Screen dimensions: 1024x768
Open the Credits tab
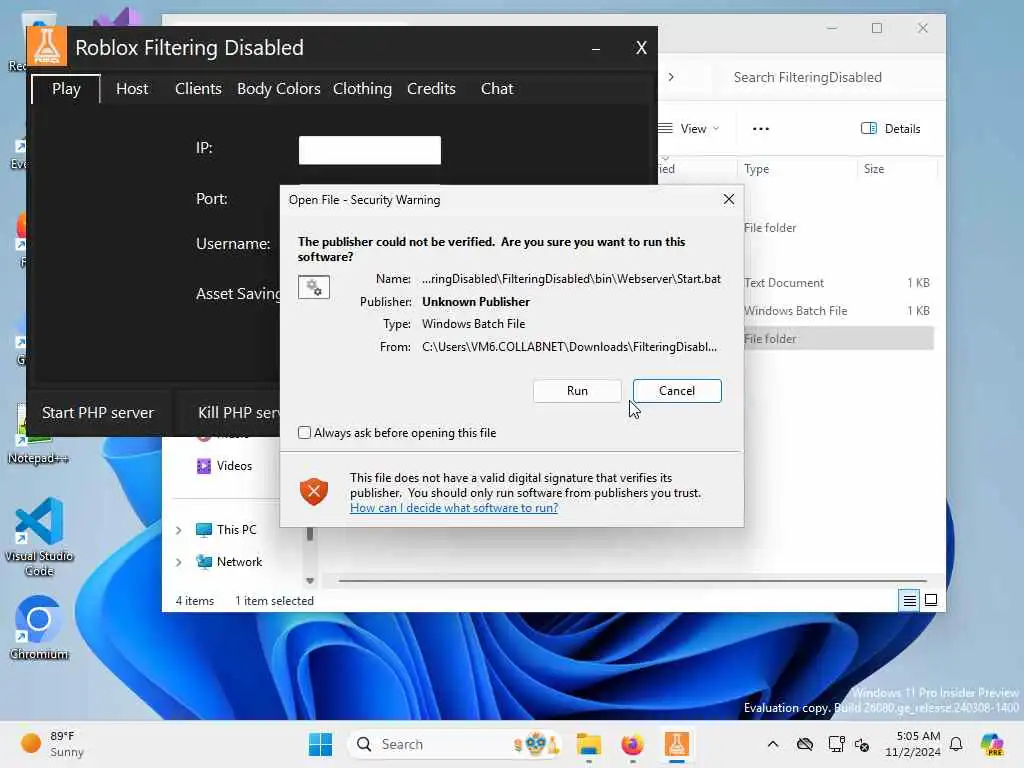[431, 89]
